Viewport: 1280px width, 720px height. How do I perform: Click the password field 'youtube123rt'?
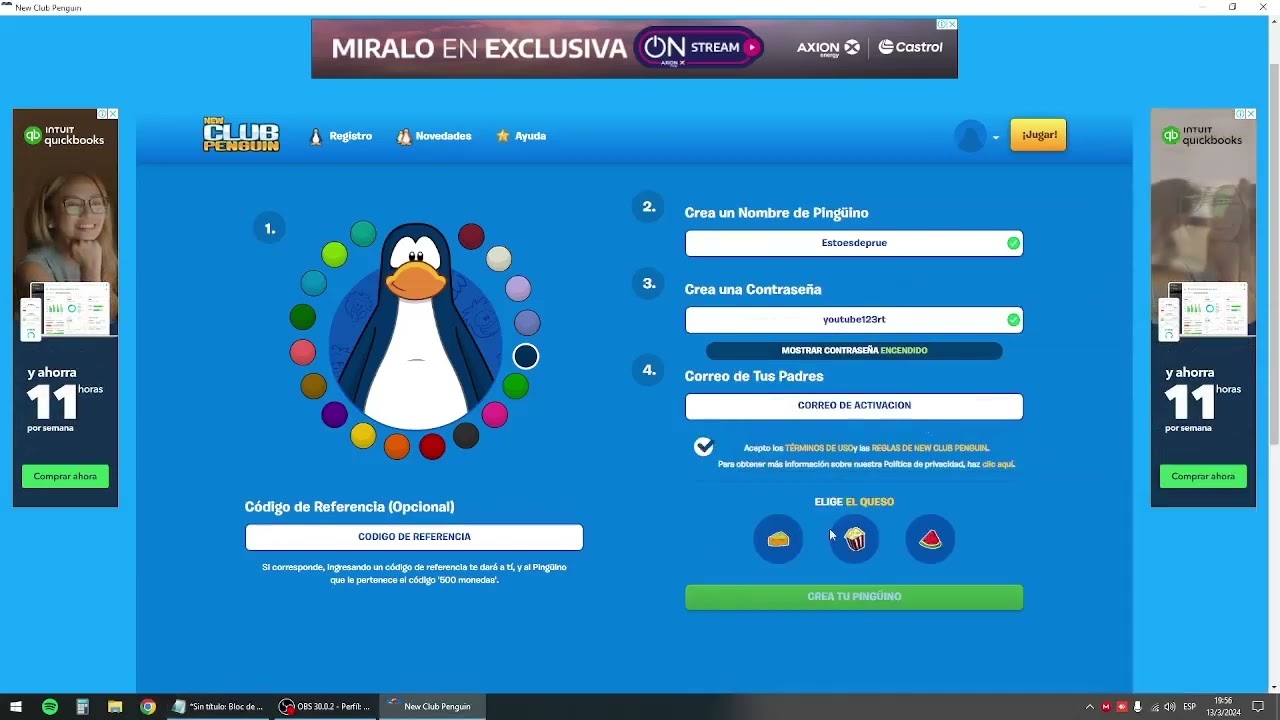pyautogui.click(x=854, y=320)
